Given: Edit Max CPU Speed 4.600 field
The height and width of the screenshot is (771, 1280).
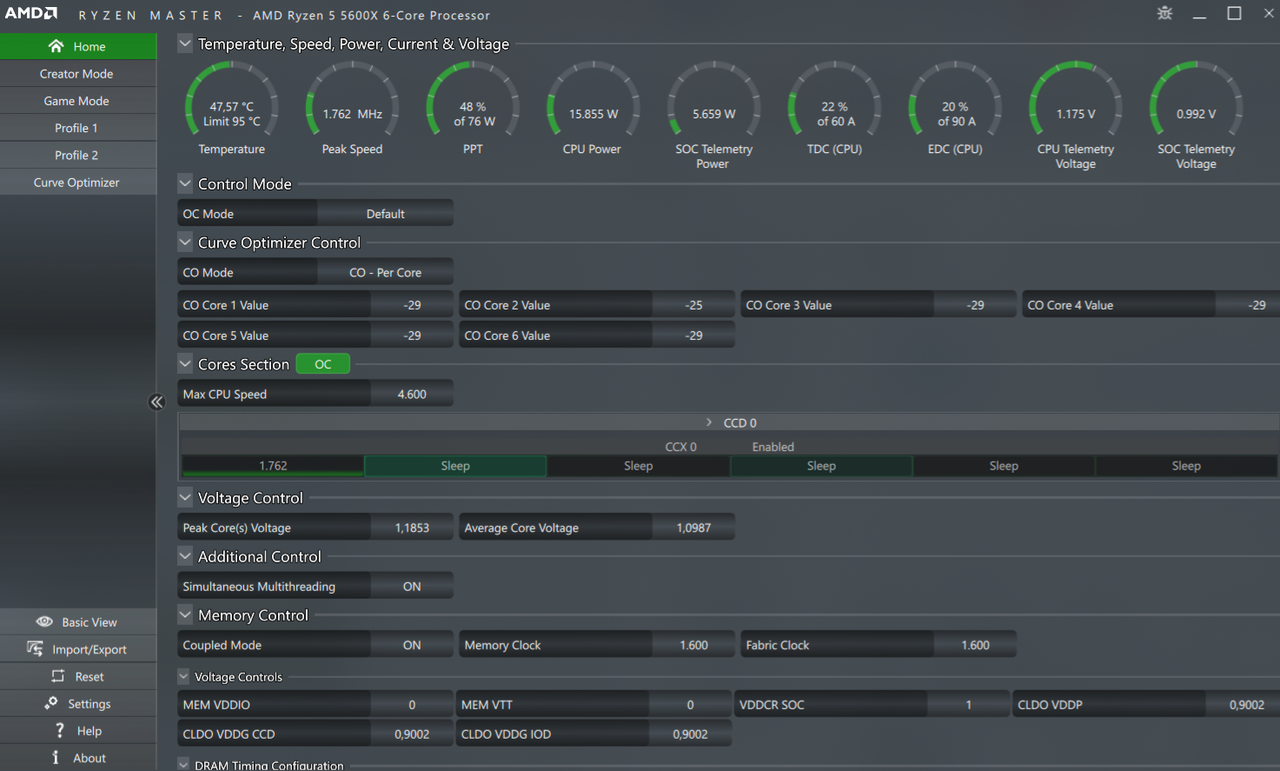Looking at the screenshot, I should 412,394.
